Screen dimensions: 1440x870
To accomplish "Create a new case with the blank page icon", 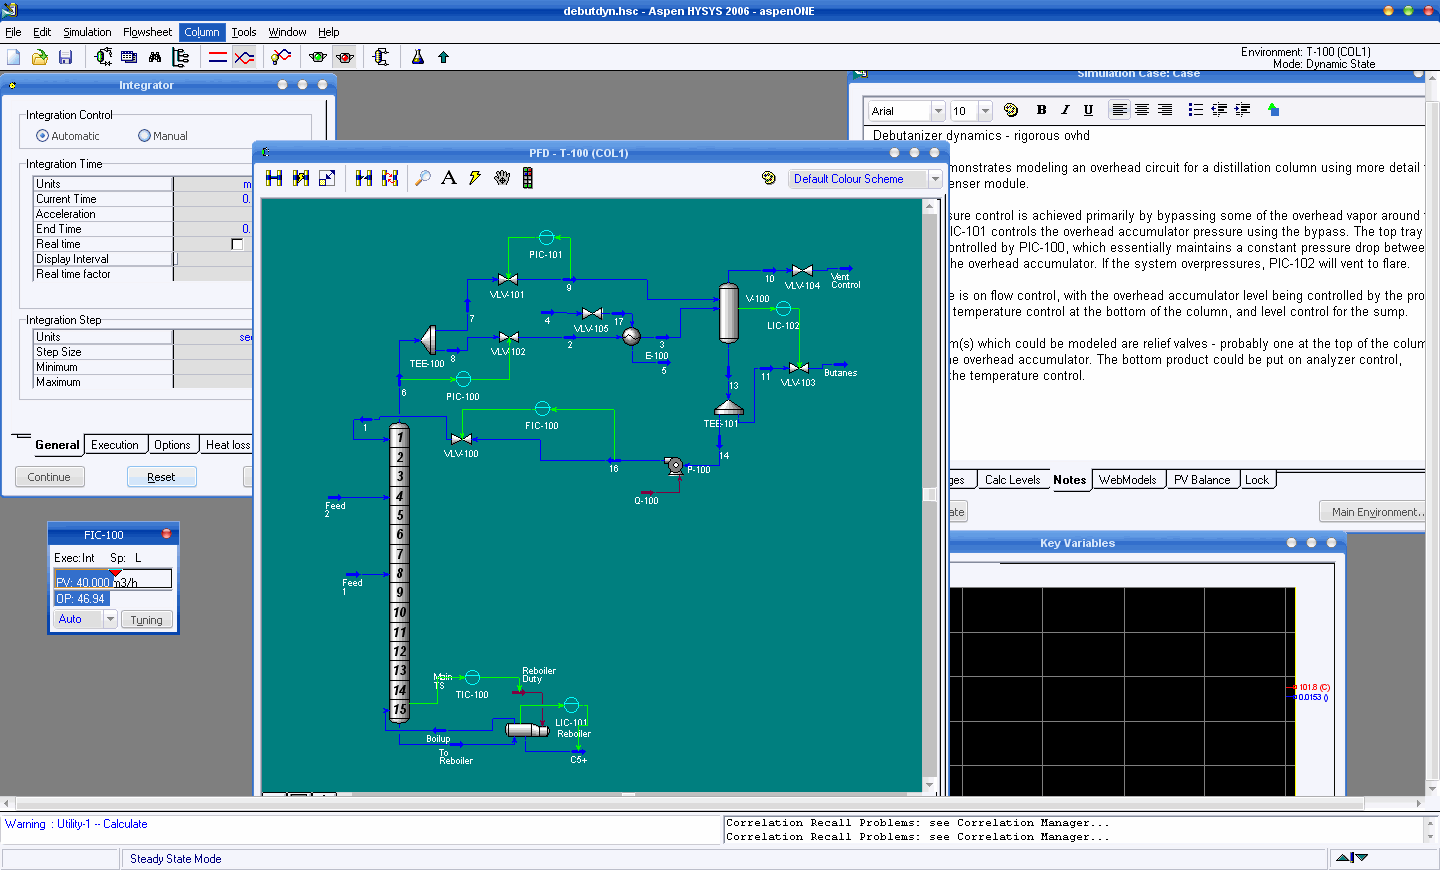I will pyautogui.click(x=14, y=57).
